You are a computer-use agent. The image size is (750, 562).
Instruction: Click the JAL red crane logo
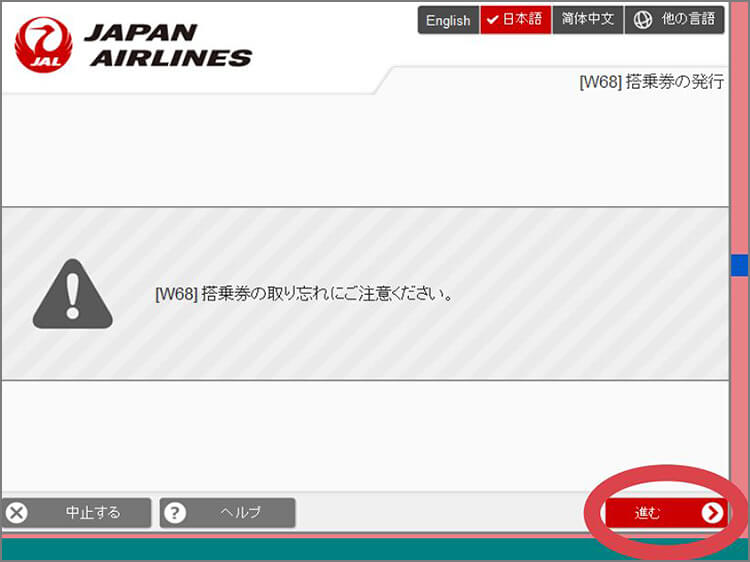[x=43, y=45]
